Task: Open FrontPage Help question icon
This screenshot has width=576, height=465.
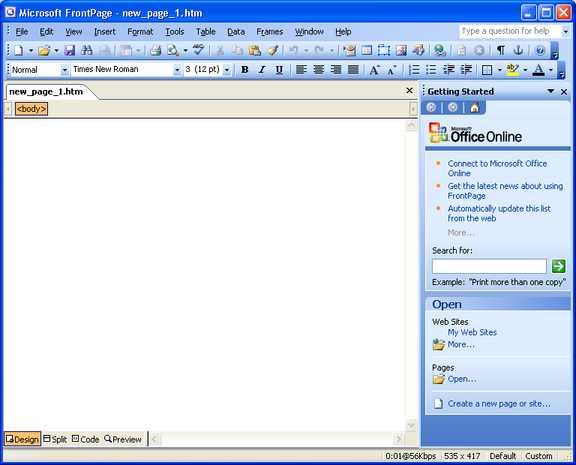Action: point(540,50)
